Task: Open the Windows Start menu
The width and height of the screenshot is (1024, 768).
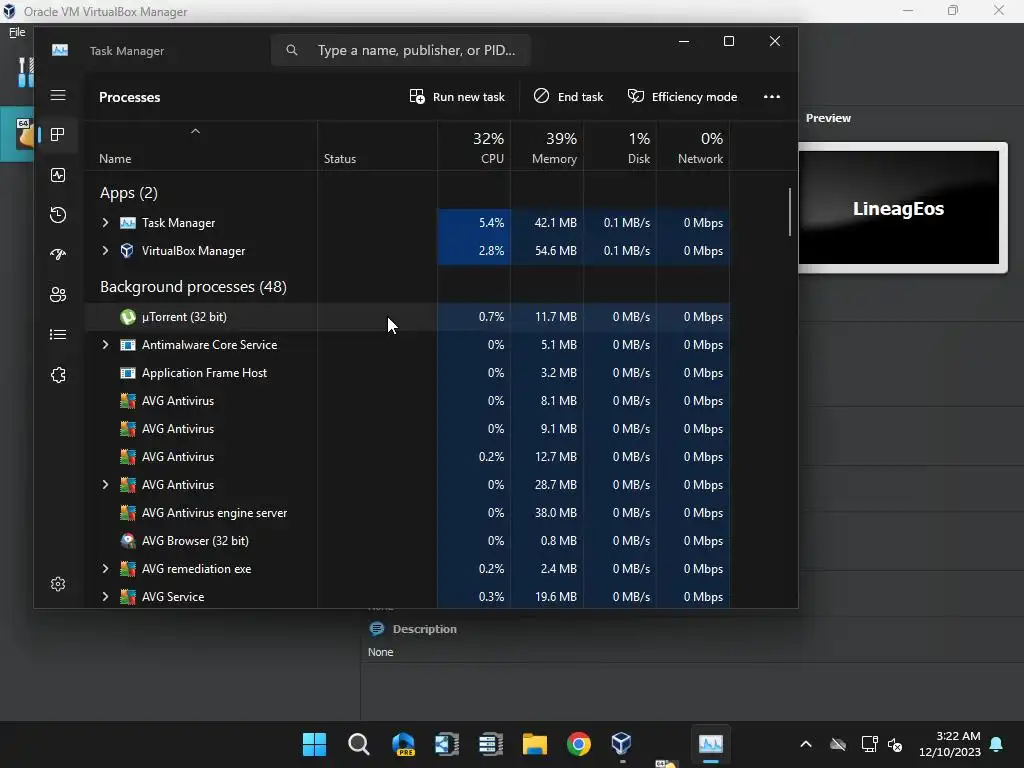Action: [314, 744]
